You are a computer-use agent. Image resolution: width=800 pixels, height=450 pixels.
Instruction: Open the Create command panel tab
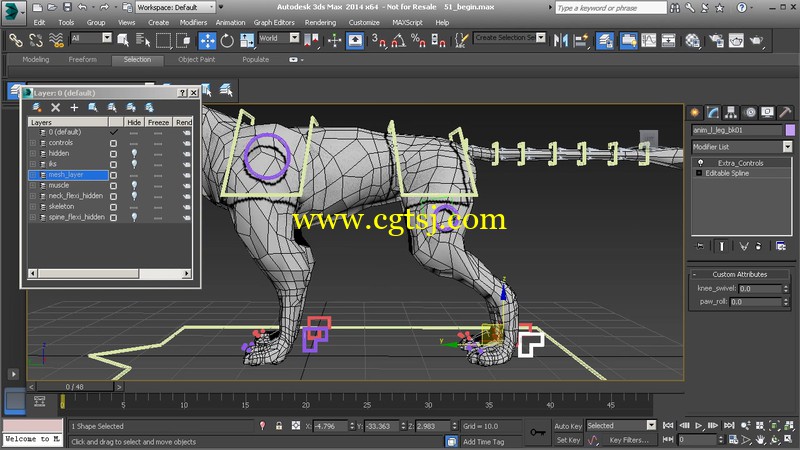coord(694,112)
